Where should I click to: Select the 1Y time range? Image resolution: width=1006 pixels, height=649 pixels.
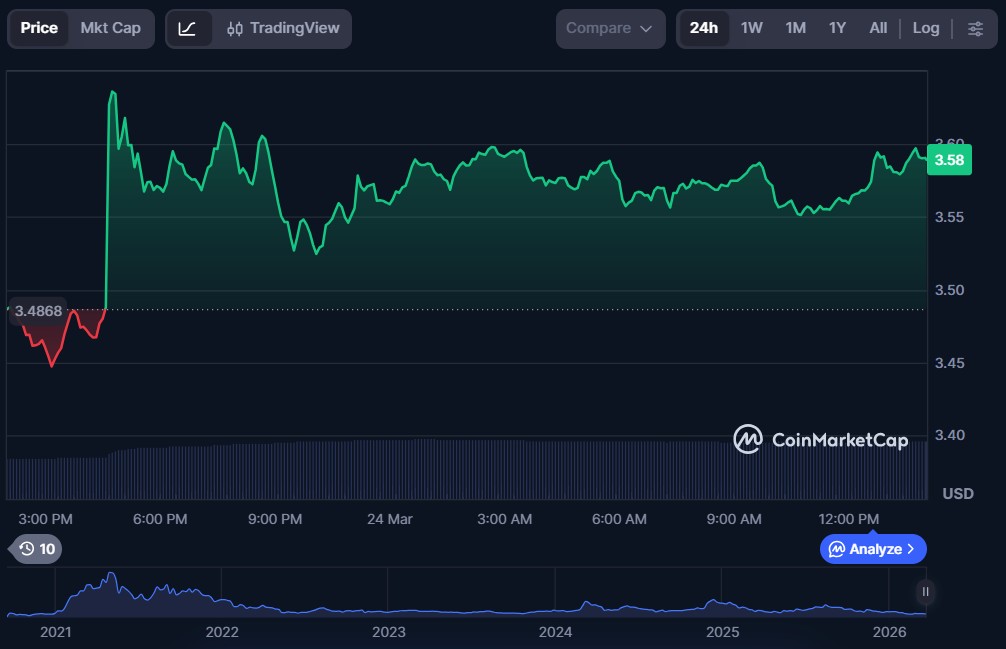[837, 28]
